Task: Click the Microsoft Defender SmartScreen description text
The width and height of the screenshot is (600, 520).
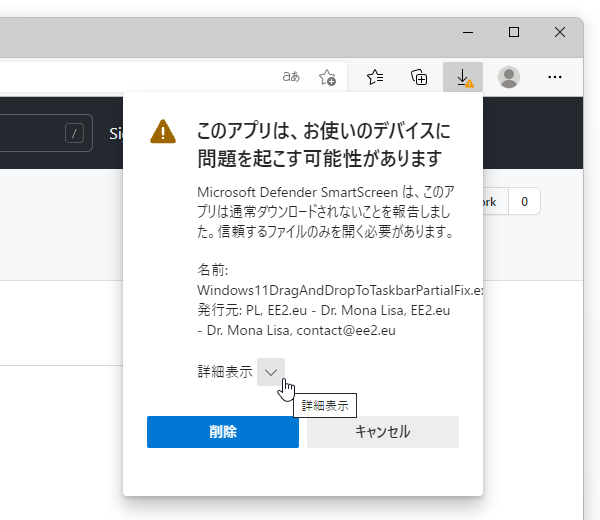Action: [326, 212]
